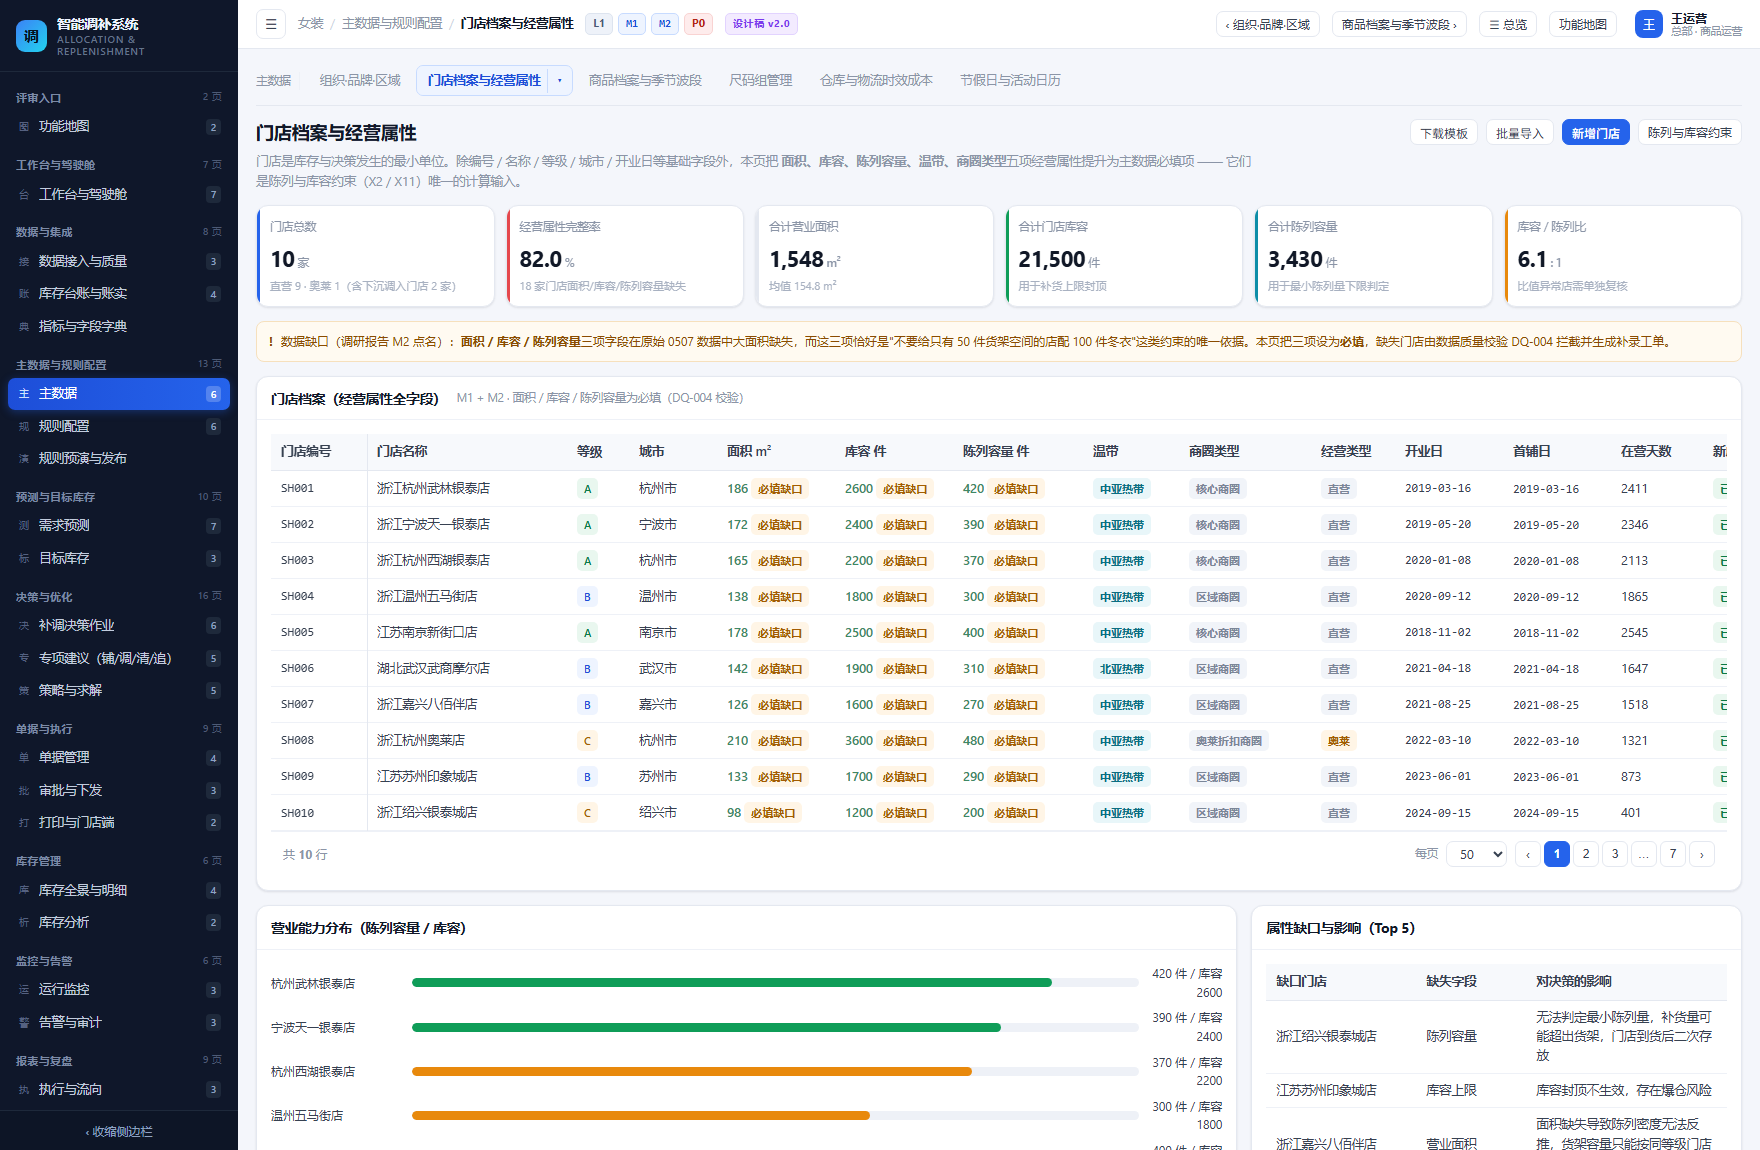Click 下载模板 button
The width and height of the screenshot is (1760, 1150).
pyautogui.click(x=1444, y=133)
